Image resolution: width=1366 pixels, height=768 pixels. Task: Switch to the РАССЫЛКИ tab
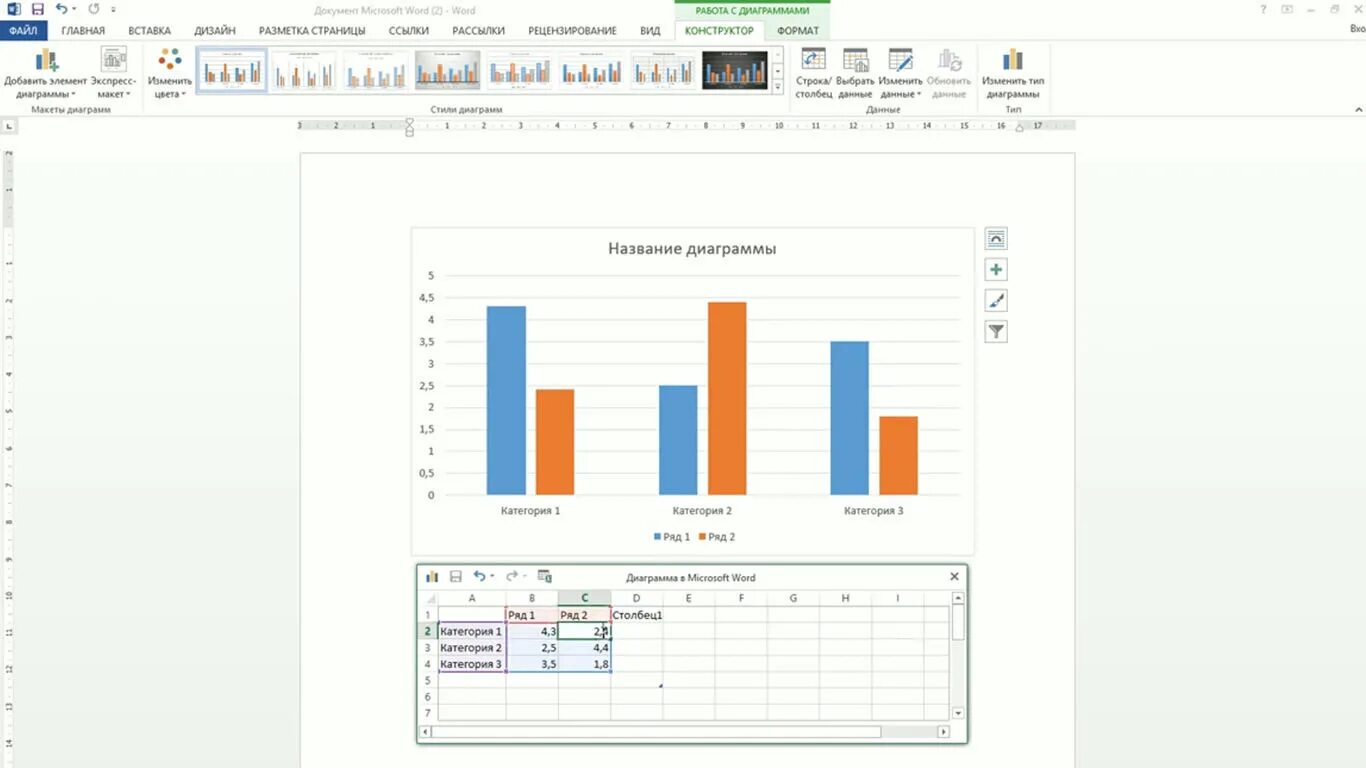479,31
